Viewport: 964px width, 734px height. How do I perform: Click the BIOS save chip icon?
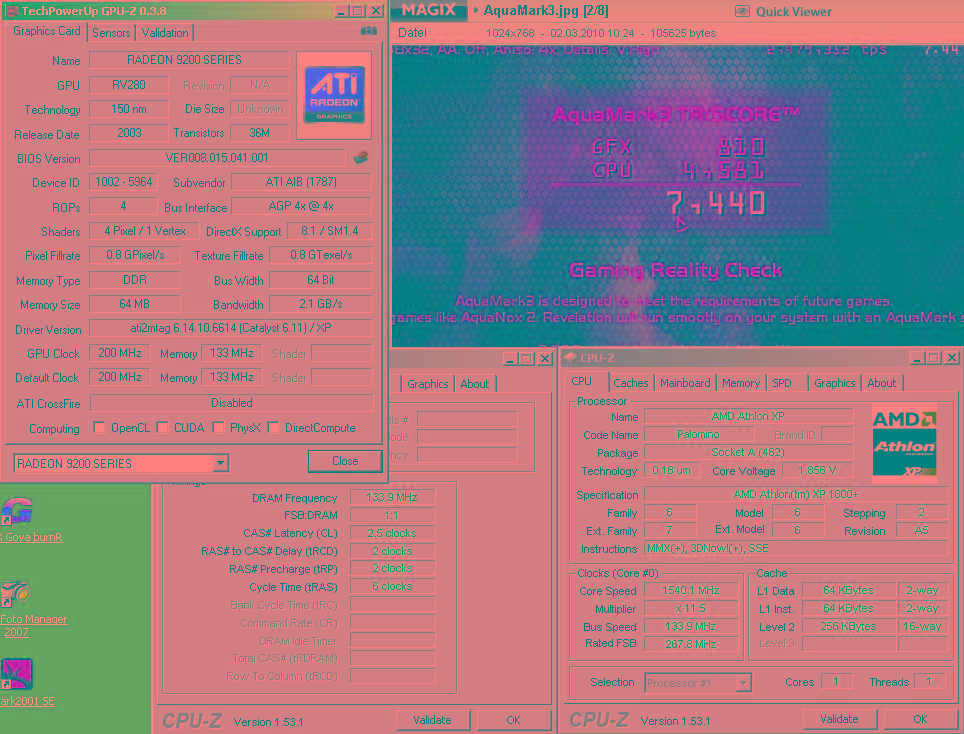point(361,157)
